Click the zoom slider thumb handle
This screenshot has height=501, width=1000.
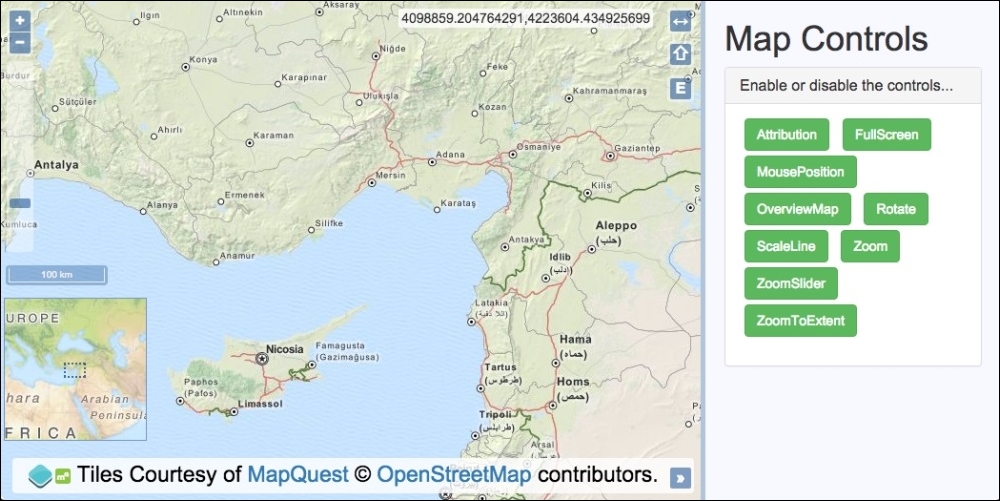coord(20,203)
